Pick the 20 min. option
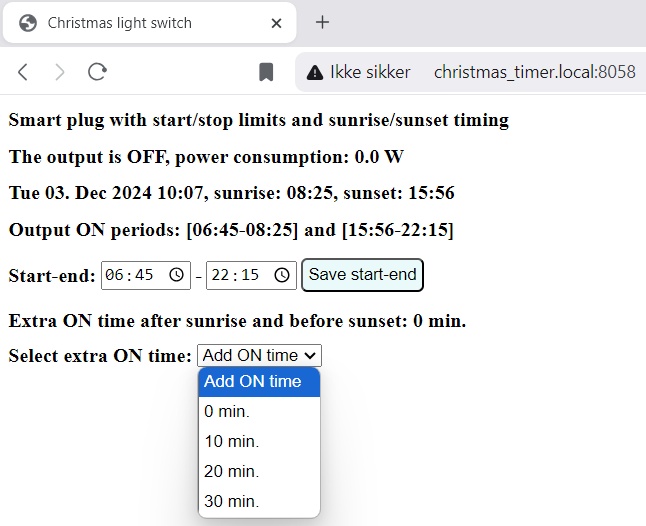The width and height of the screenshot is (646, 526). pyautogui.click(x=259, y=472)
